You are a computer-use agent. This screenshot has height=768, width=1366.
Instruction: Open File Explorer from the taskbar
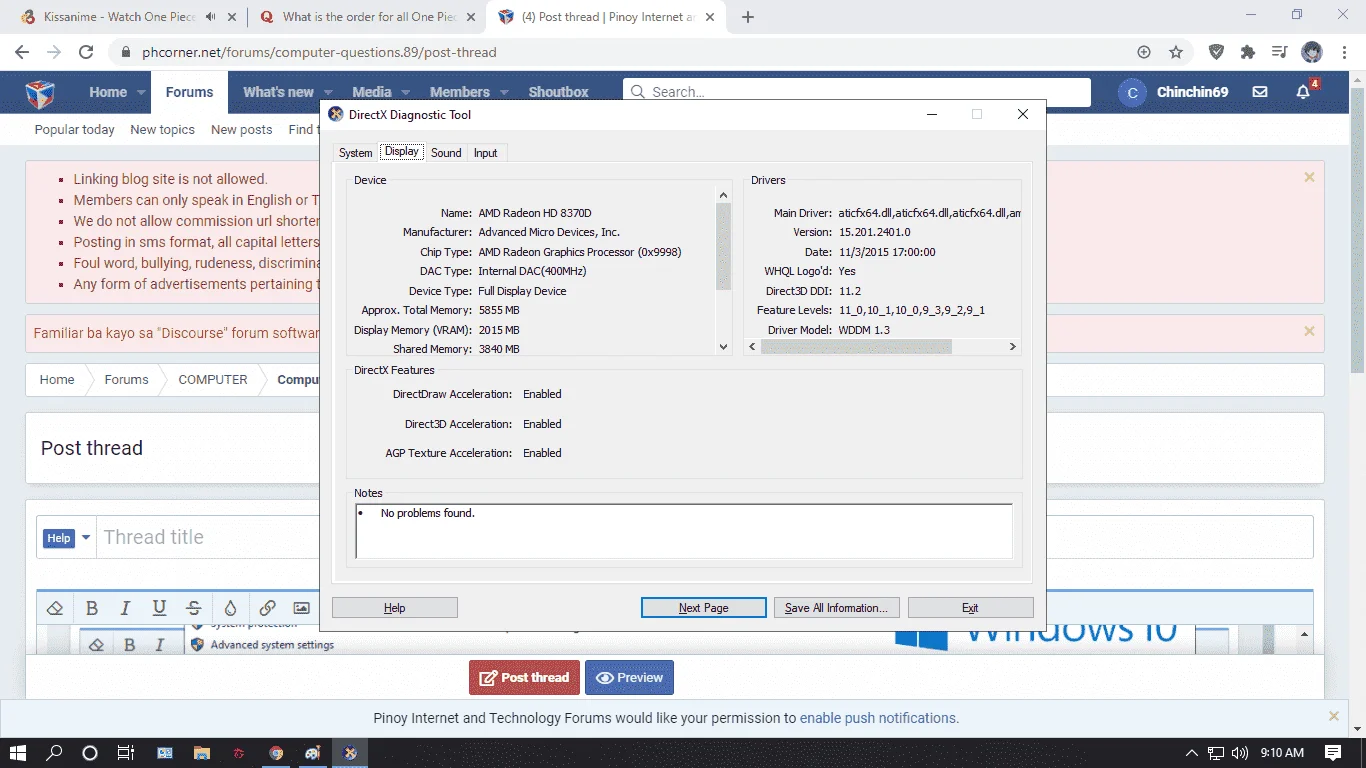[x=202, y=753]
